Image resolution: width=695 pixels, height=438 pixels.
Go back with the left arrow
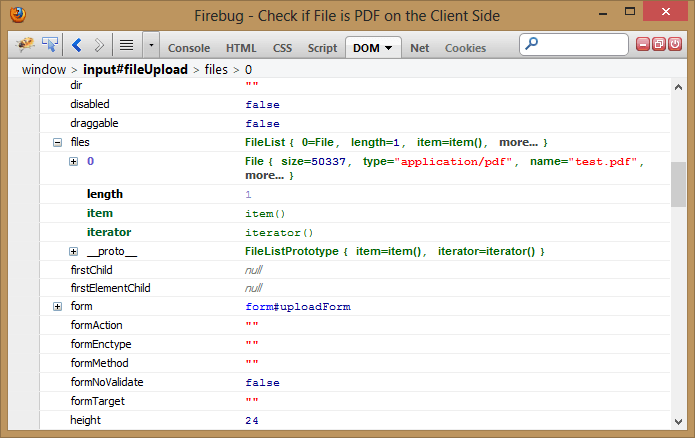coord(77,46)
